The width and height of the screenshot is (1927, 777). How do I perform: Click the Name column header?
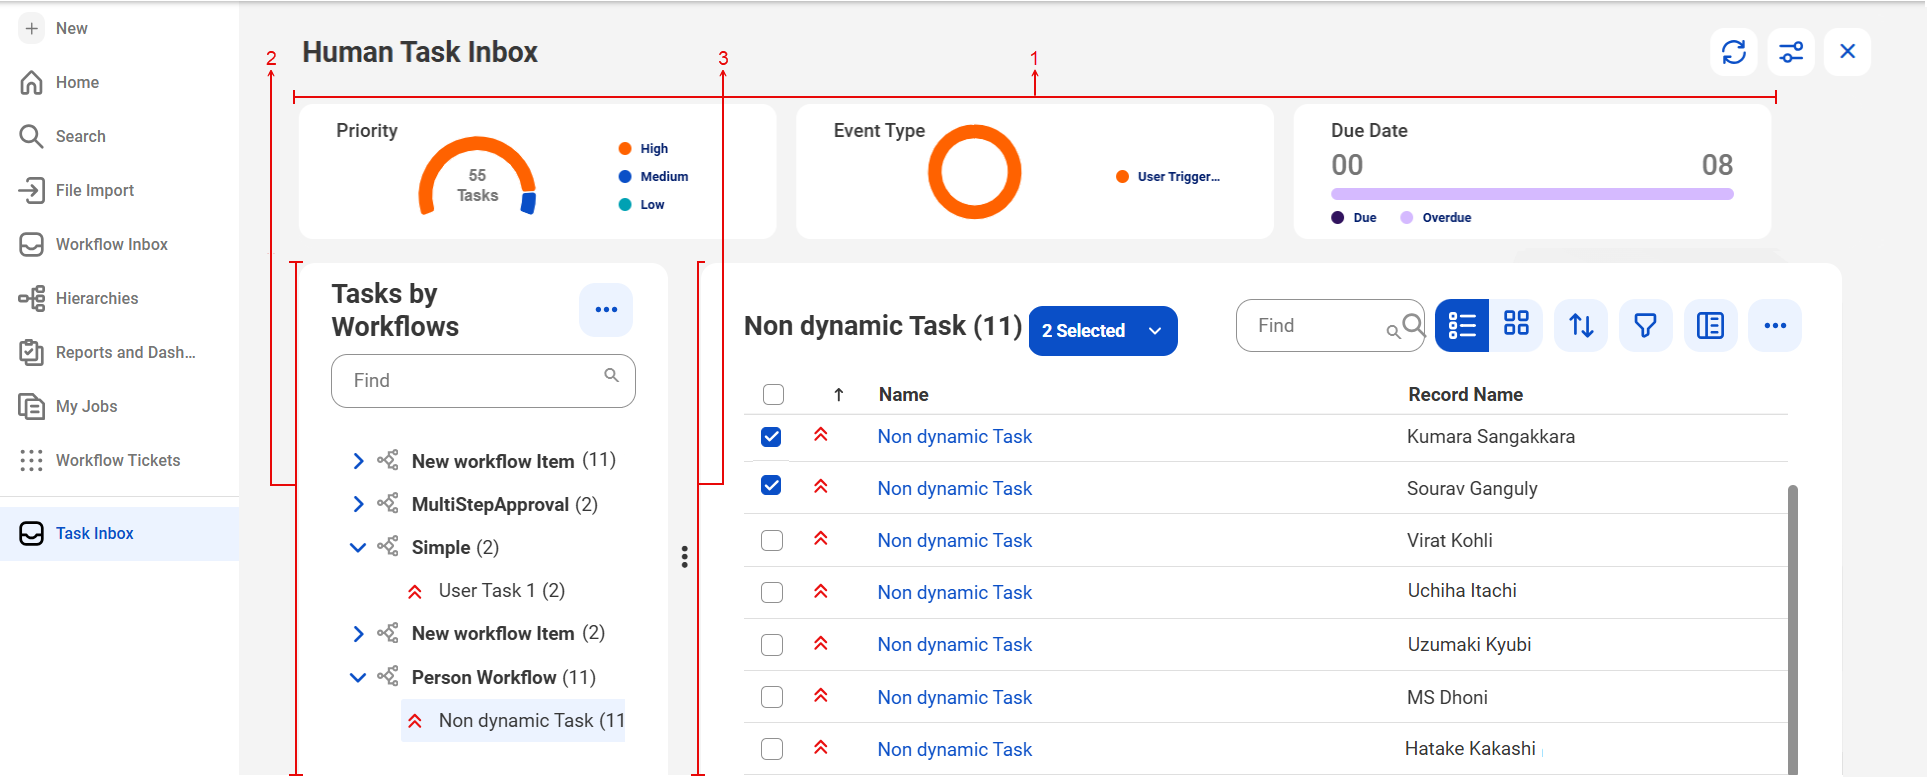[x=903, y=394]
